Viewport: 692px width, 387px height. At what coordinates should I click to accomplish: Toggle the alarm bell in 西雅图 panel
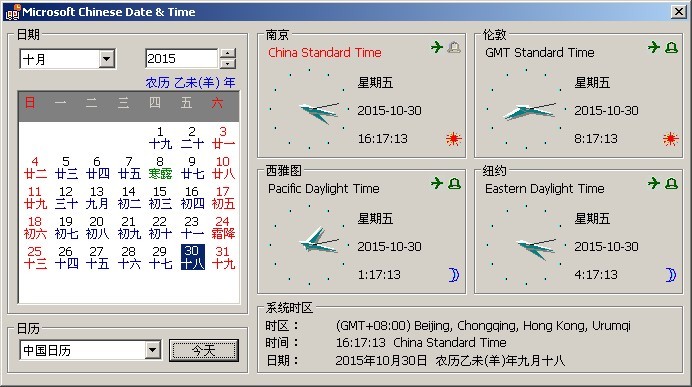(455, 183)
